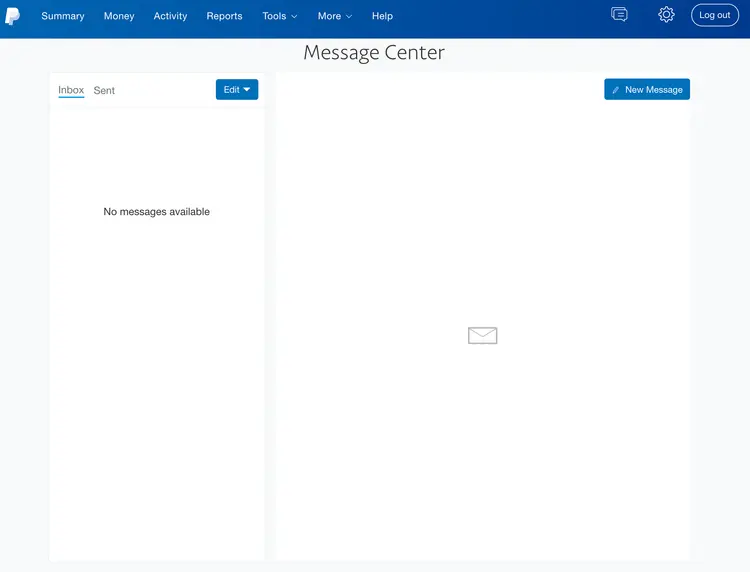The image size is (750, 572).
Task: Switch to the Sent tab
Action: tap(104, 91)
